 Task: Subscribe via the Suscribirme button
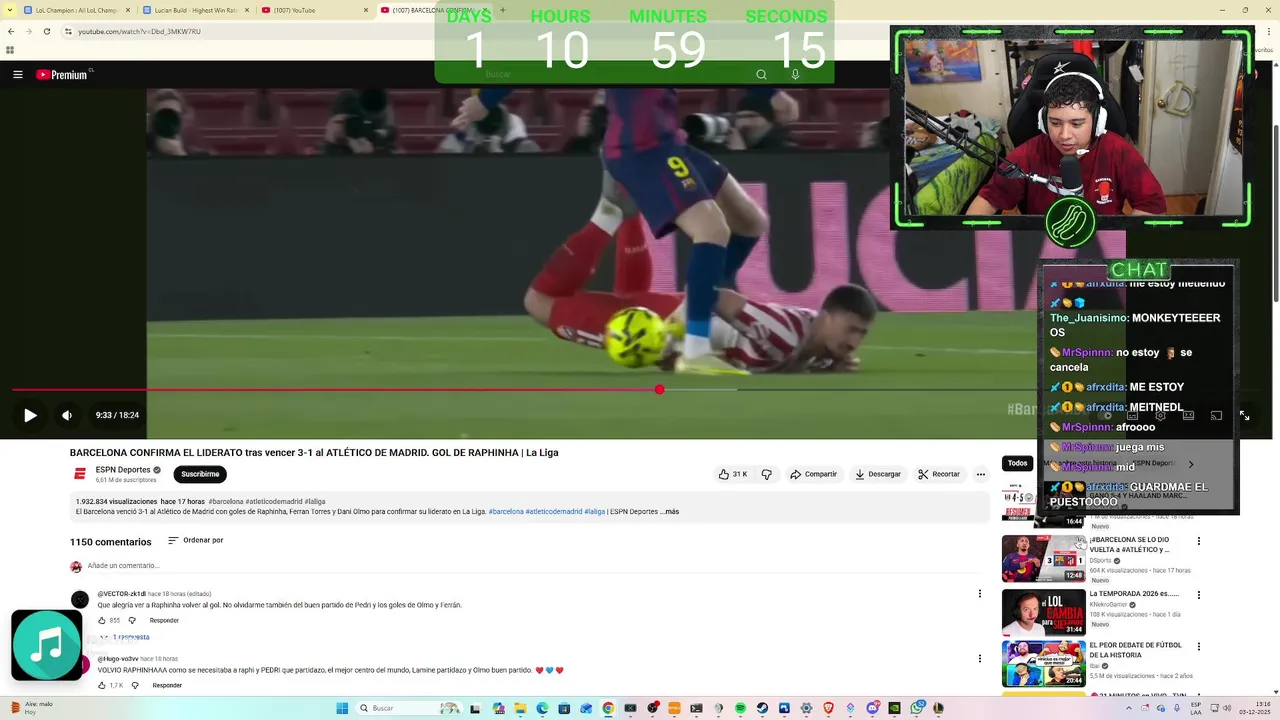(200, 474)
